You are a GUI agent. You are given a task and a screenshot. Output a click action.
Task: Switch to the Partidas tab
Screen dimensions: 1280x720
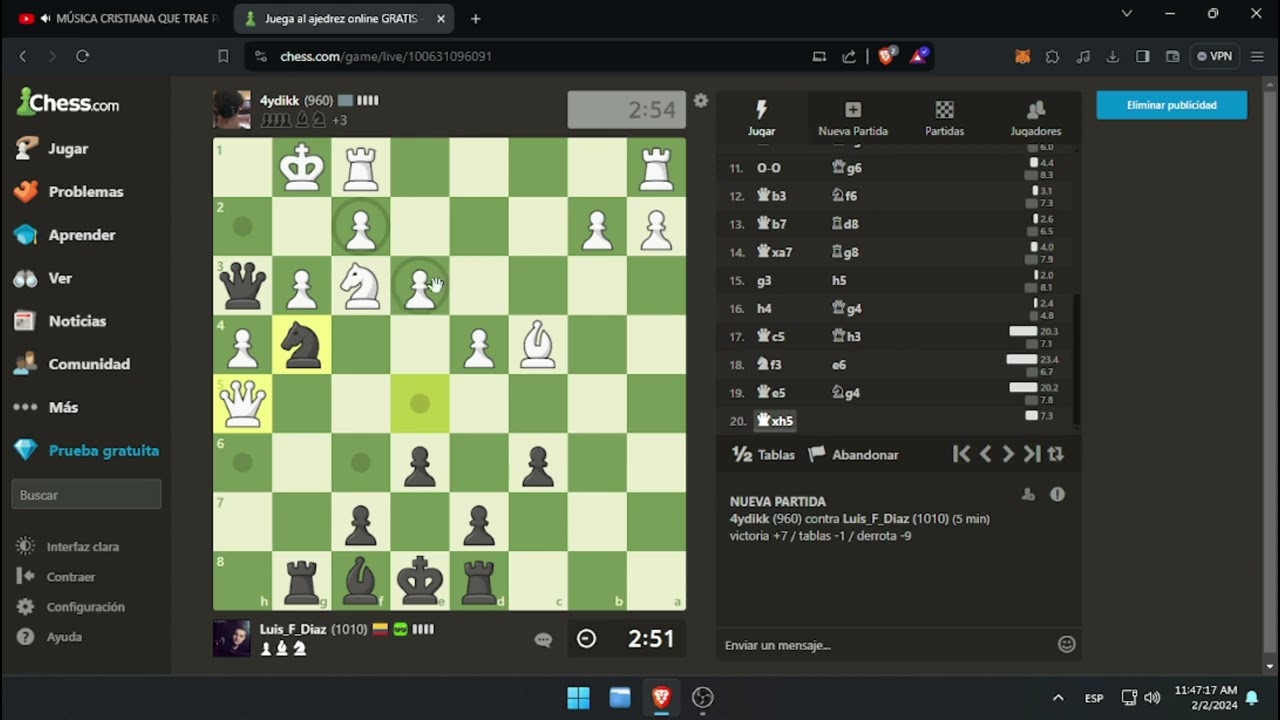coord(944,118)
